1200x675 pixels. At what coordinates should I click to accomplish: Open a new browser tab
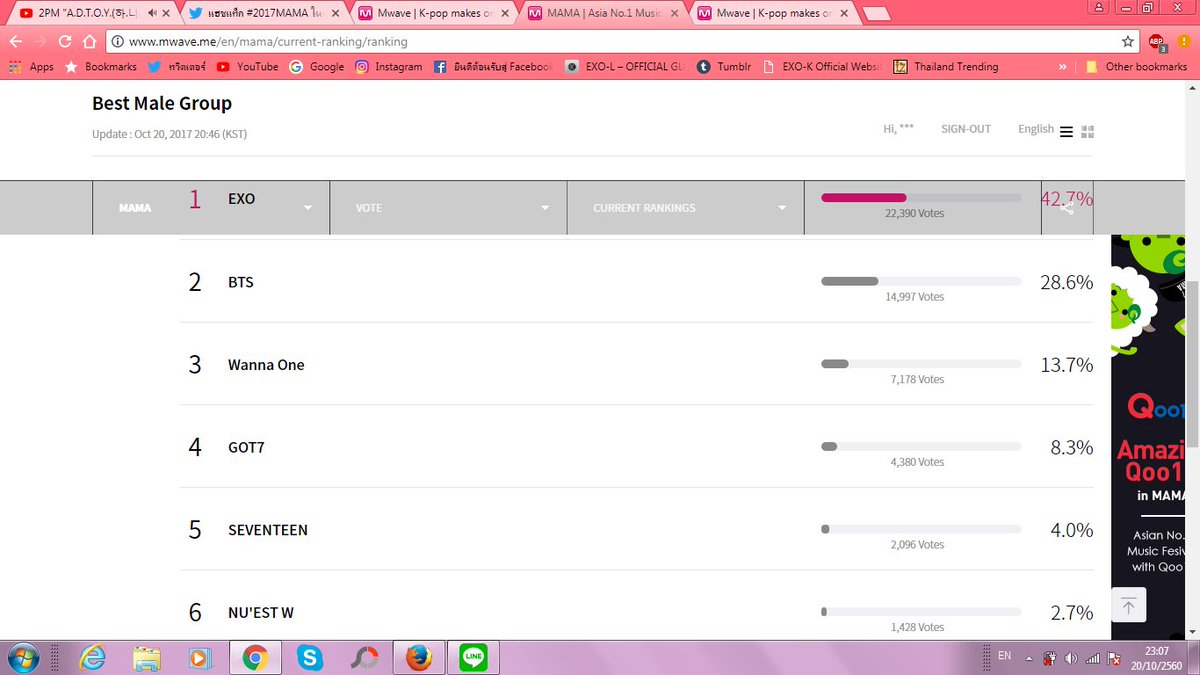[x=876, y=13]
